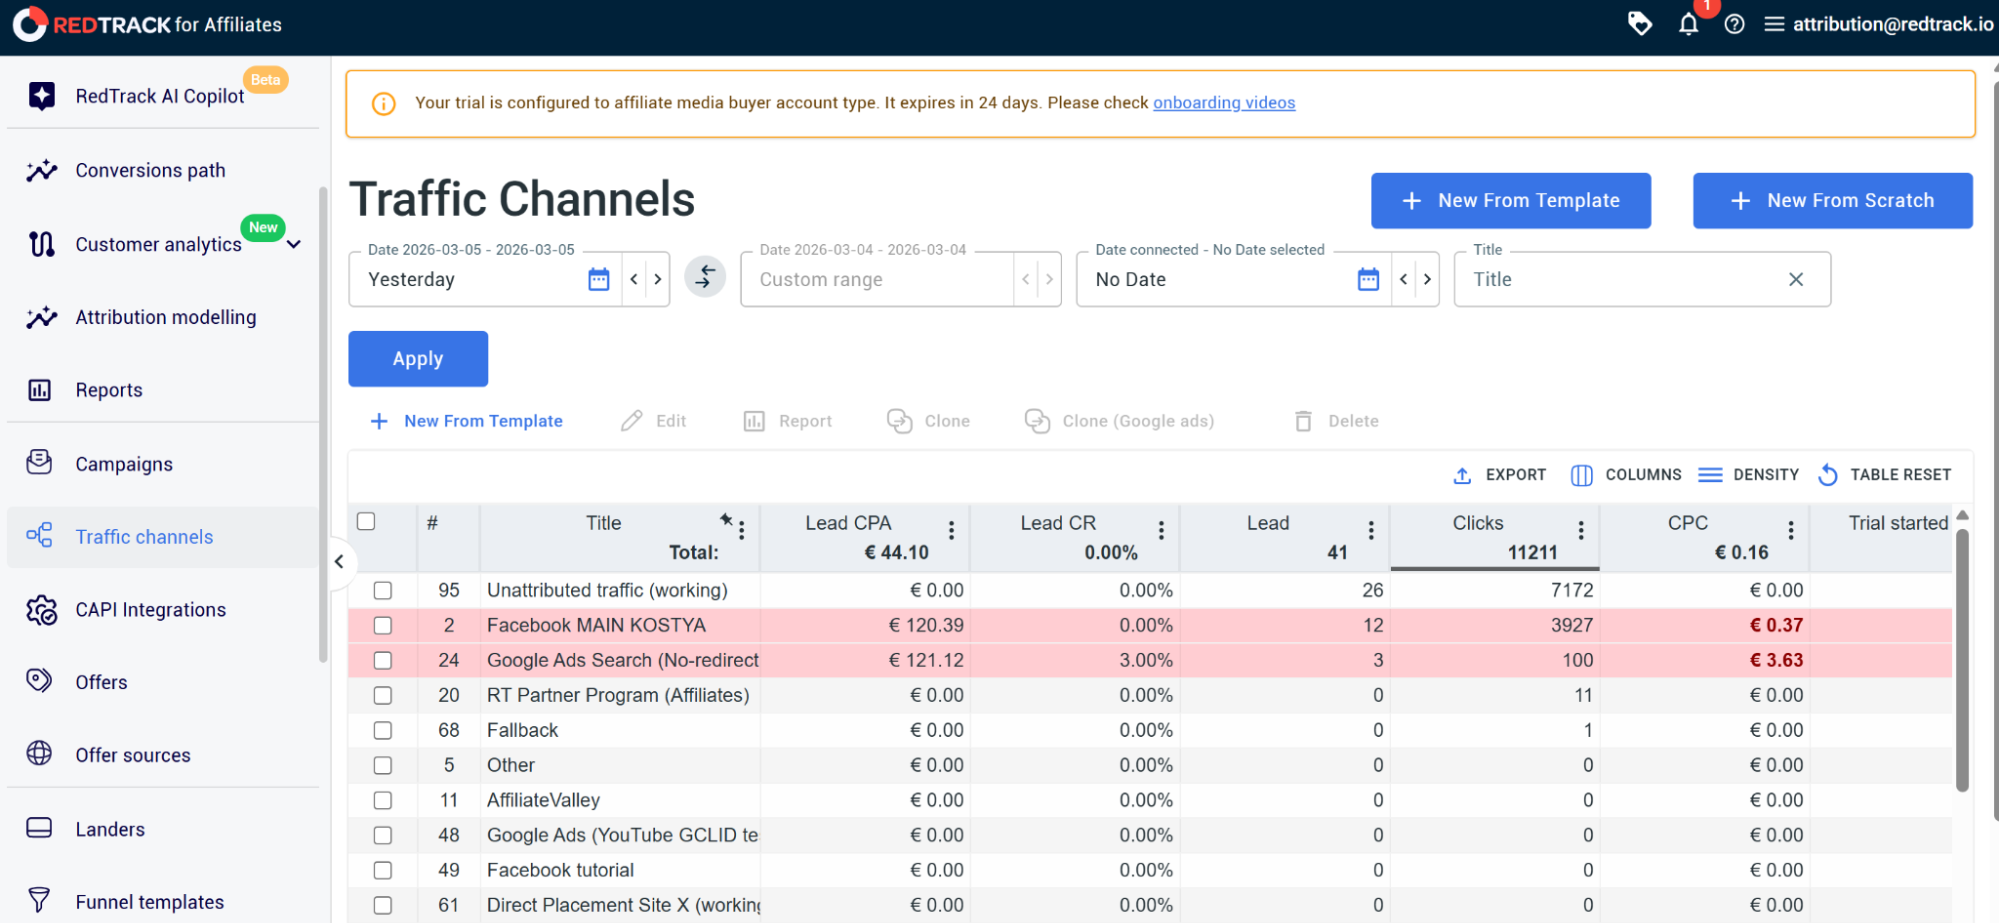Check the Facebook tutorial row checkbox
1999x924 pixels.
click(383, 871)
